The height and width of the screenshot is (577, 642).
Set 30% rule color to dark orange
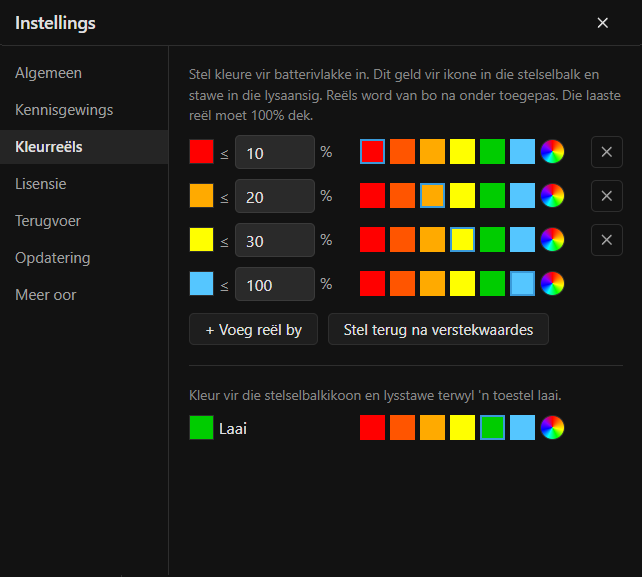click(x=402, y=240)
